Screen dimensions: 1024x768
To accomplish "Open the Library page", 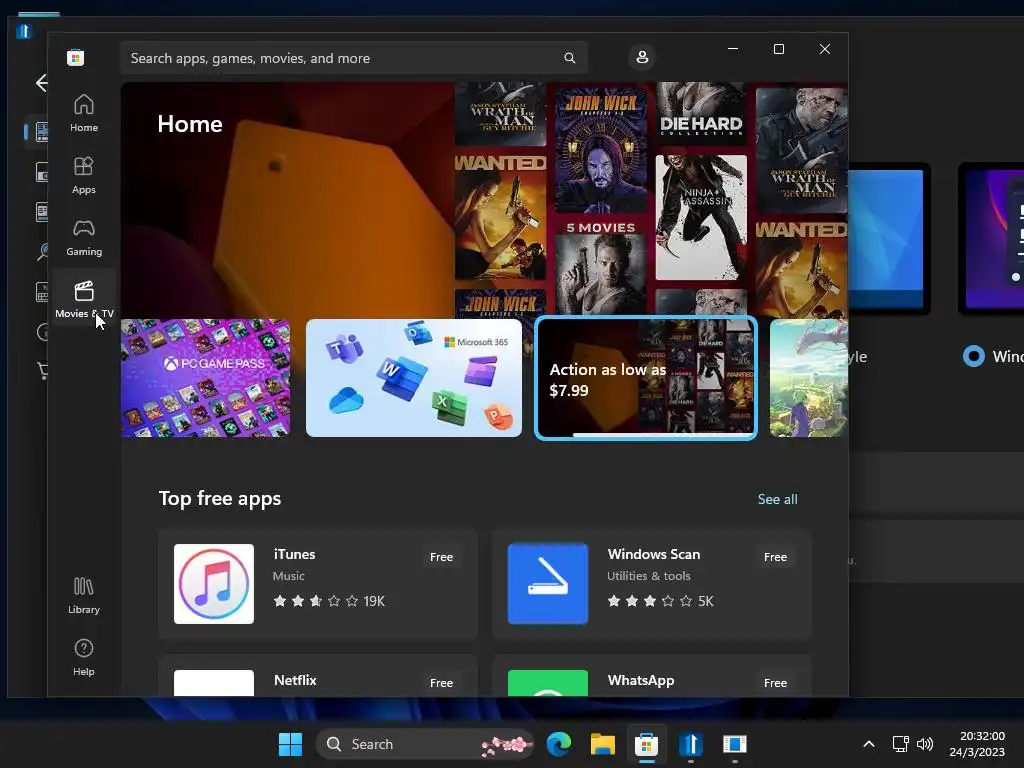I will [84, 595].
